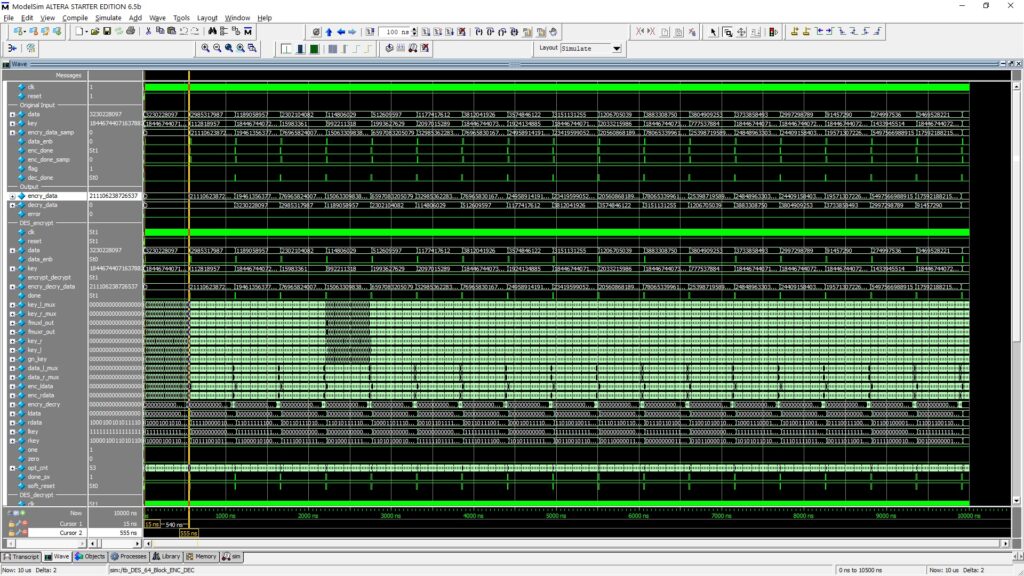Click the Paste toolbar icon
Viewport: 1024px width, 576px height.
click(173, 30)
